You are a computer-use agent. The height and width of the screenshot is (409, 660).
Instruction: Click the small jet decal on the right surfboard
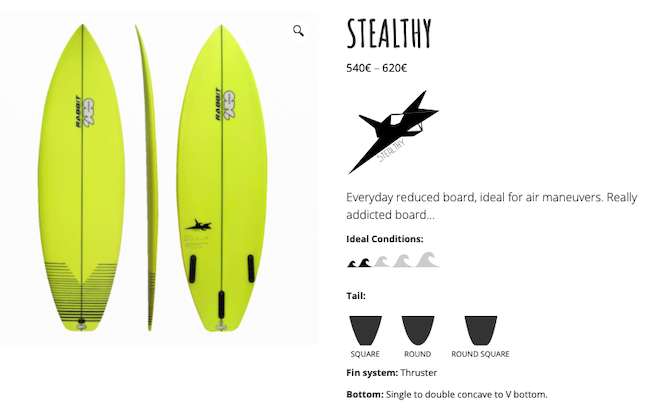tap(199, 224)
